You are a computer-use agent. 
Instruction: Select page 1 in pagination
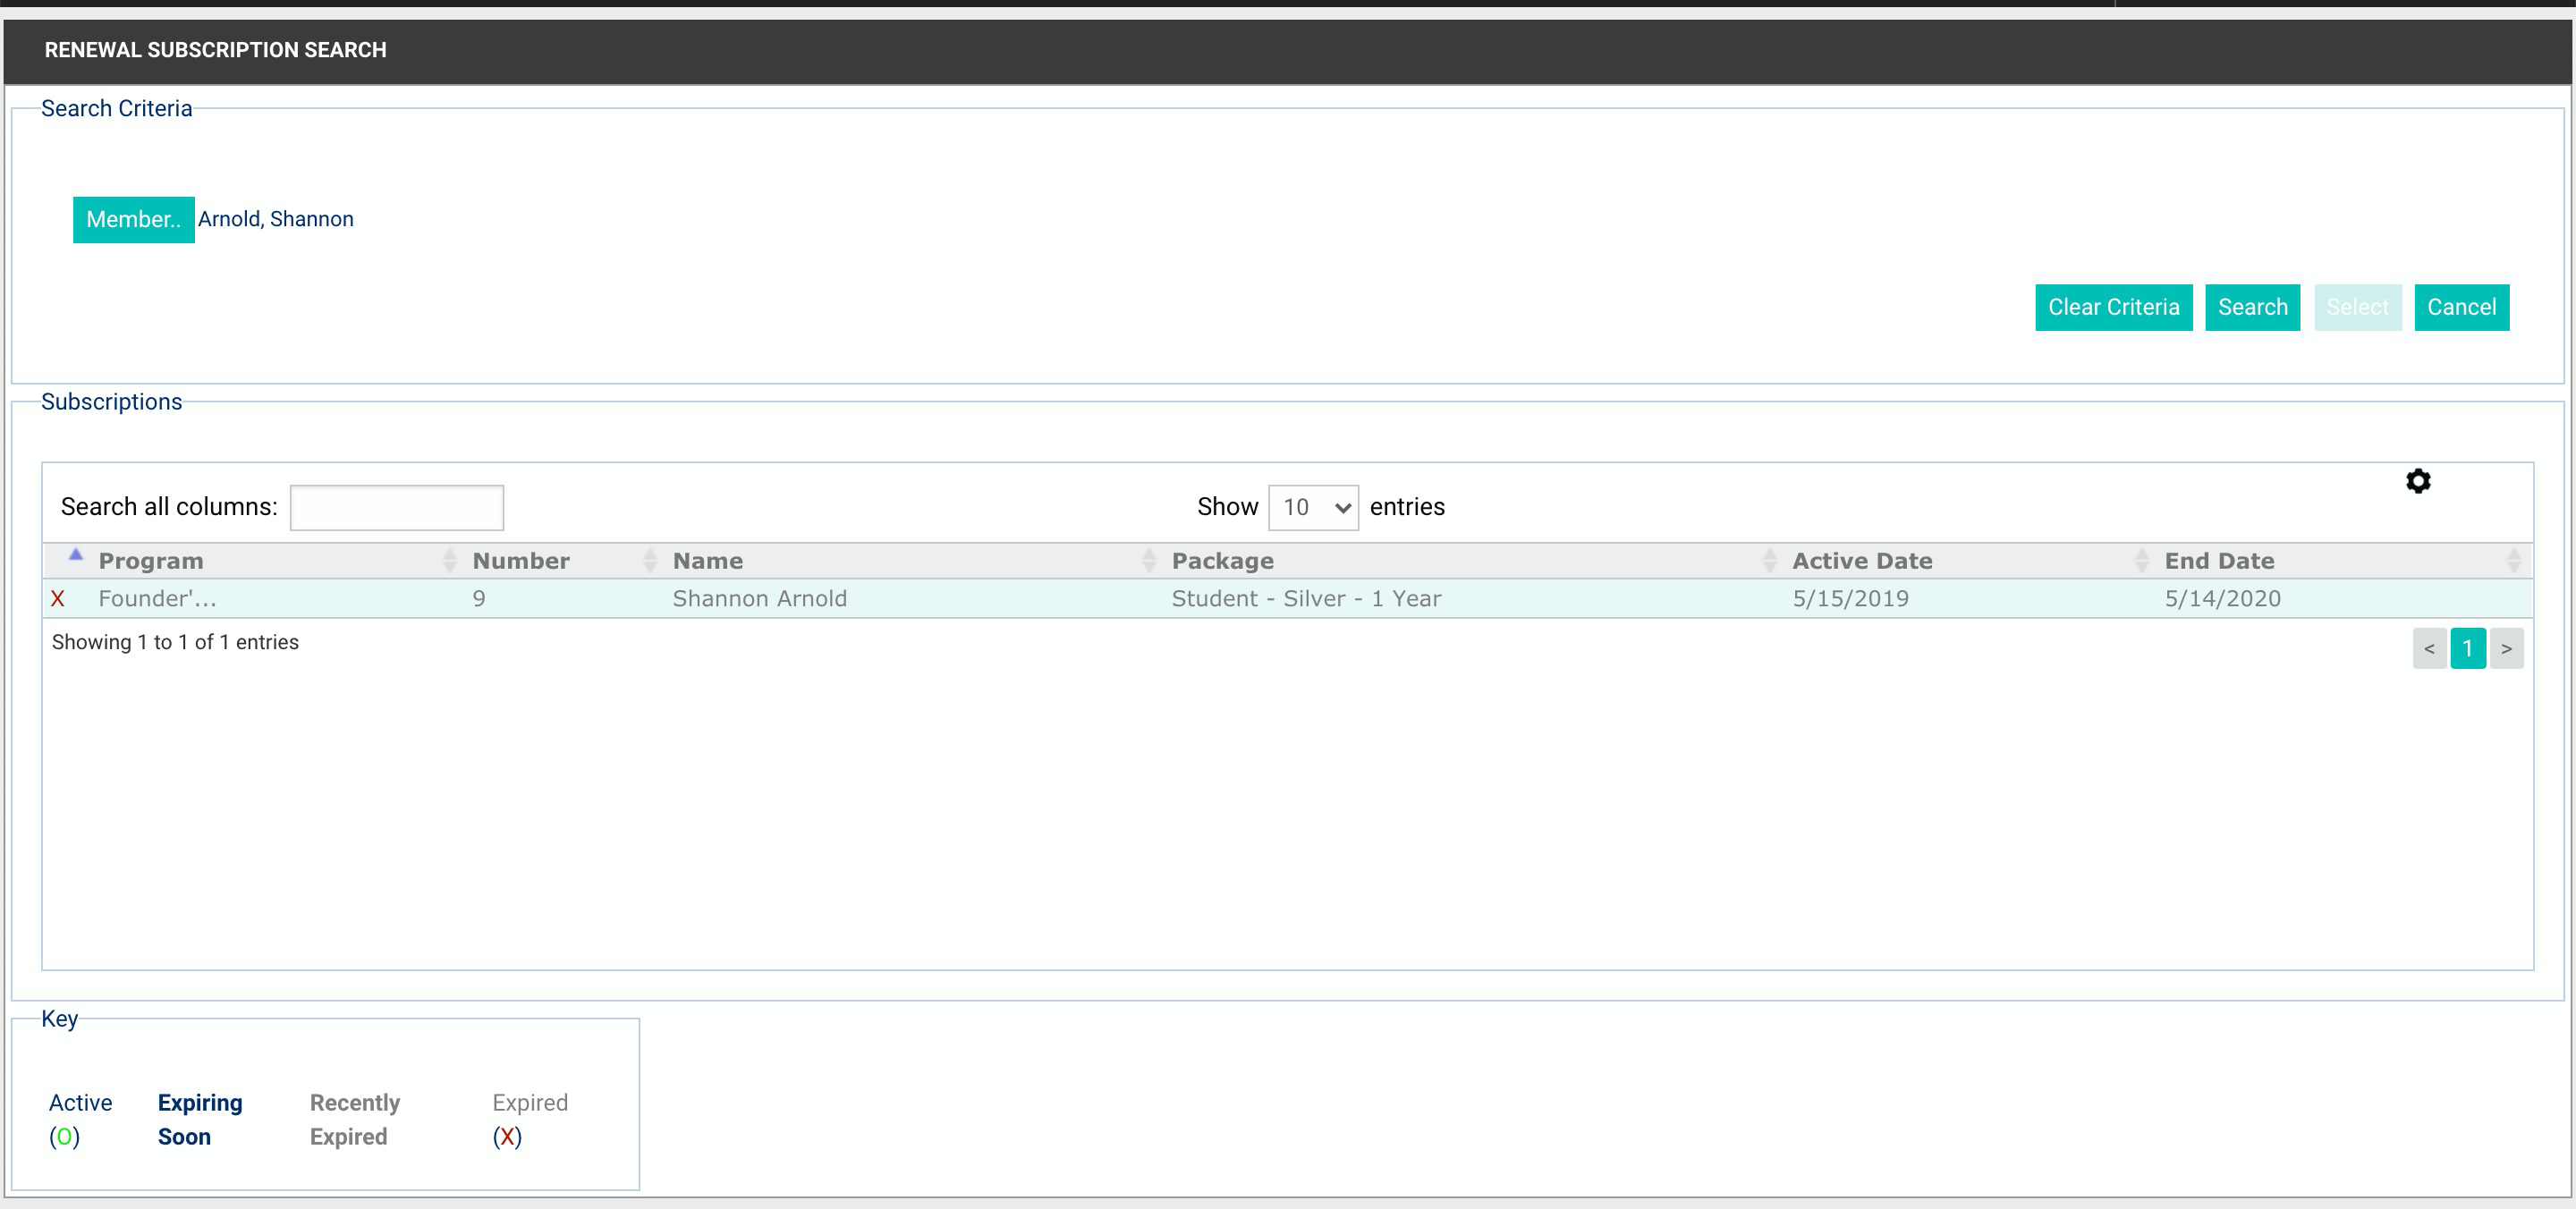[2467, 648]
